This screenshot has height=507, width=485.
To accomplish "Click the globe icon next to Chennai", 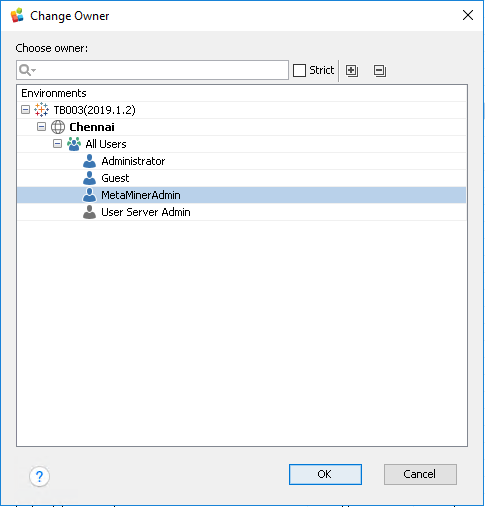I will pos(58,127).
